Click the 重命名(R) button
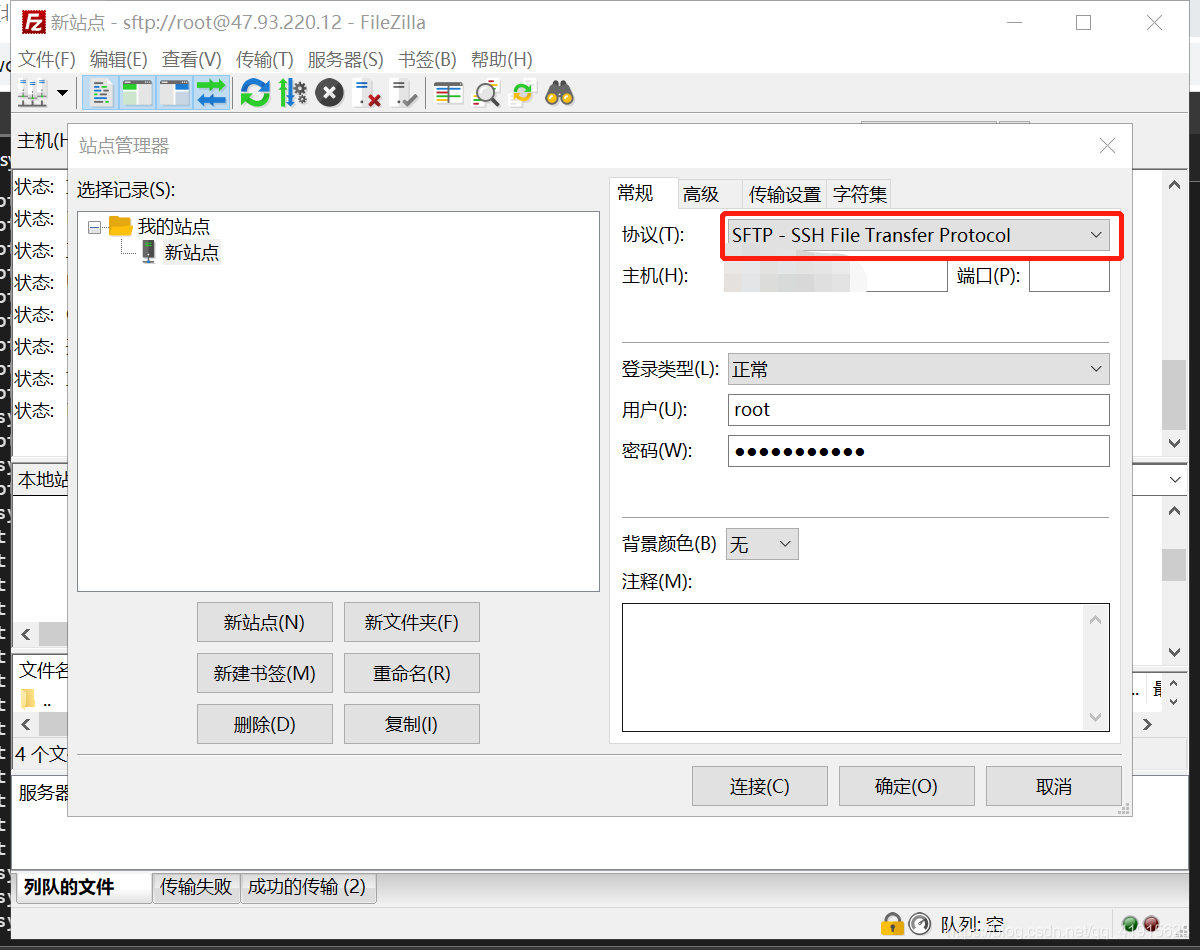 pos(412,673)
